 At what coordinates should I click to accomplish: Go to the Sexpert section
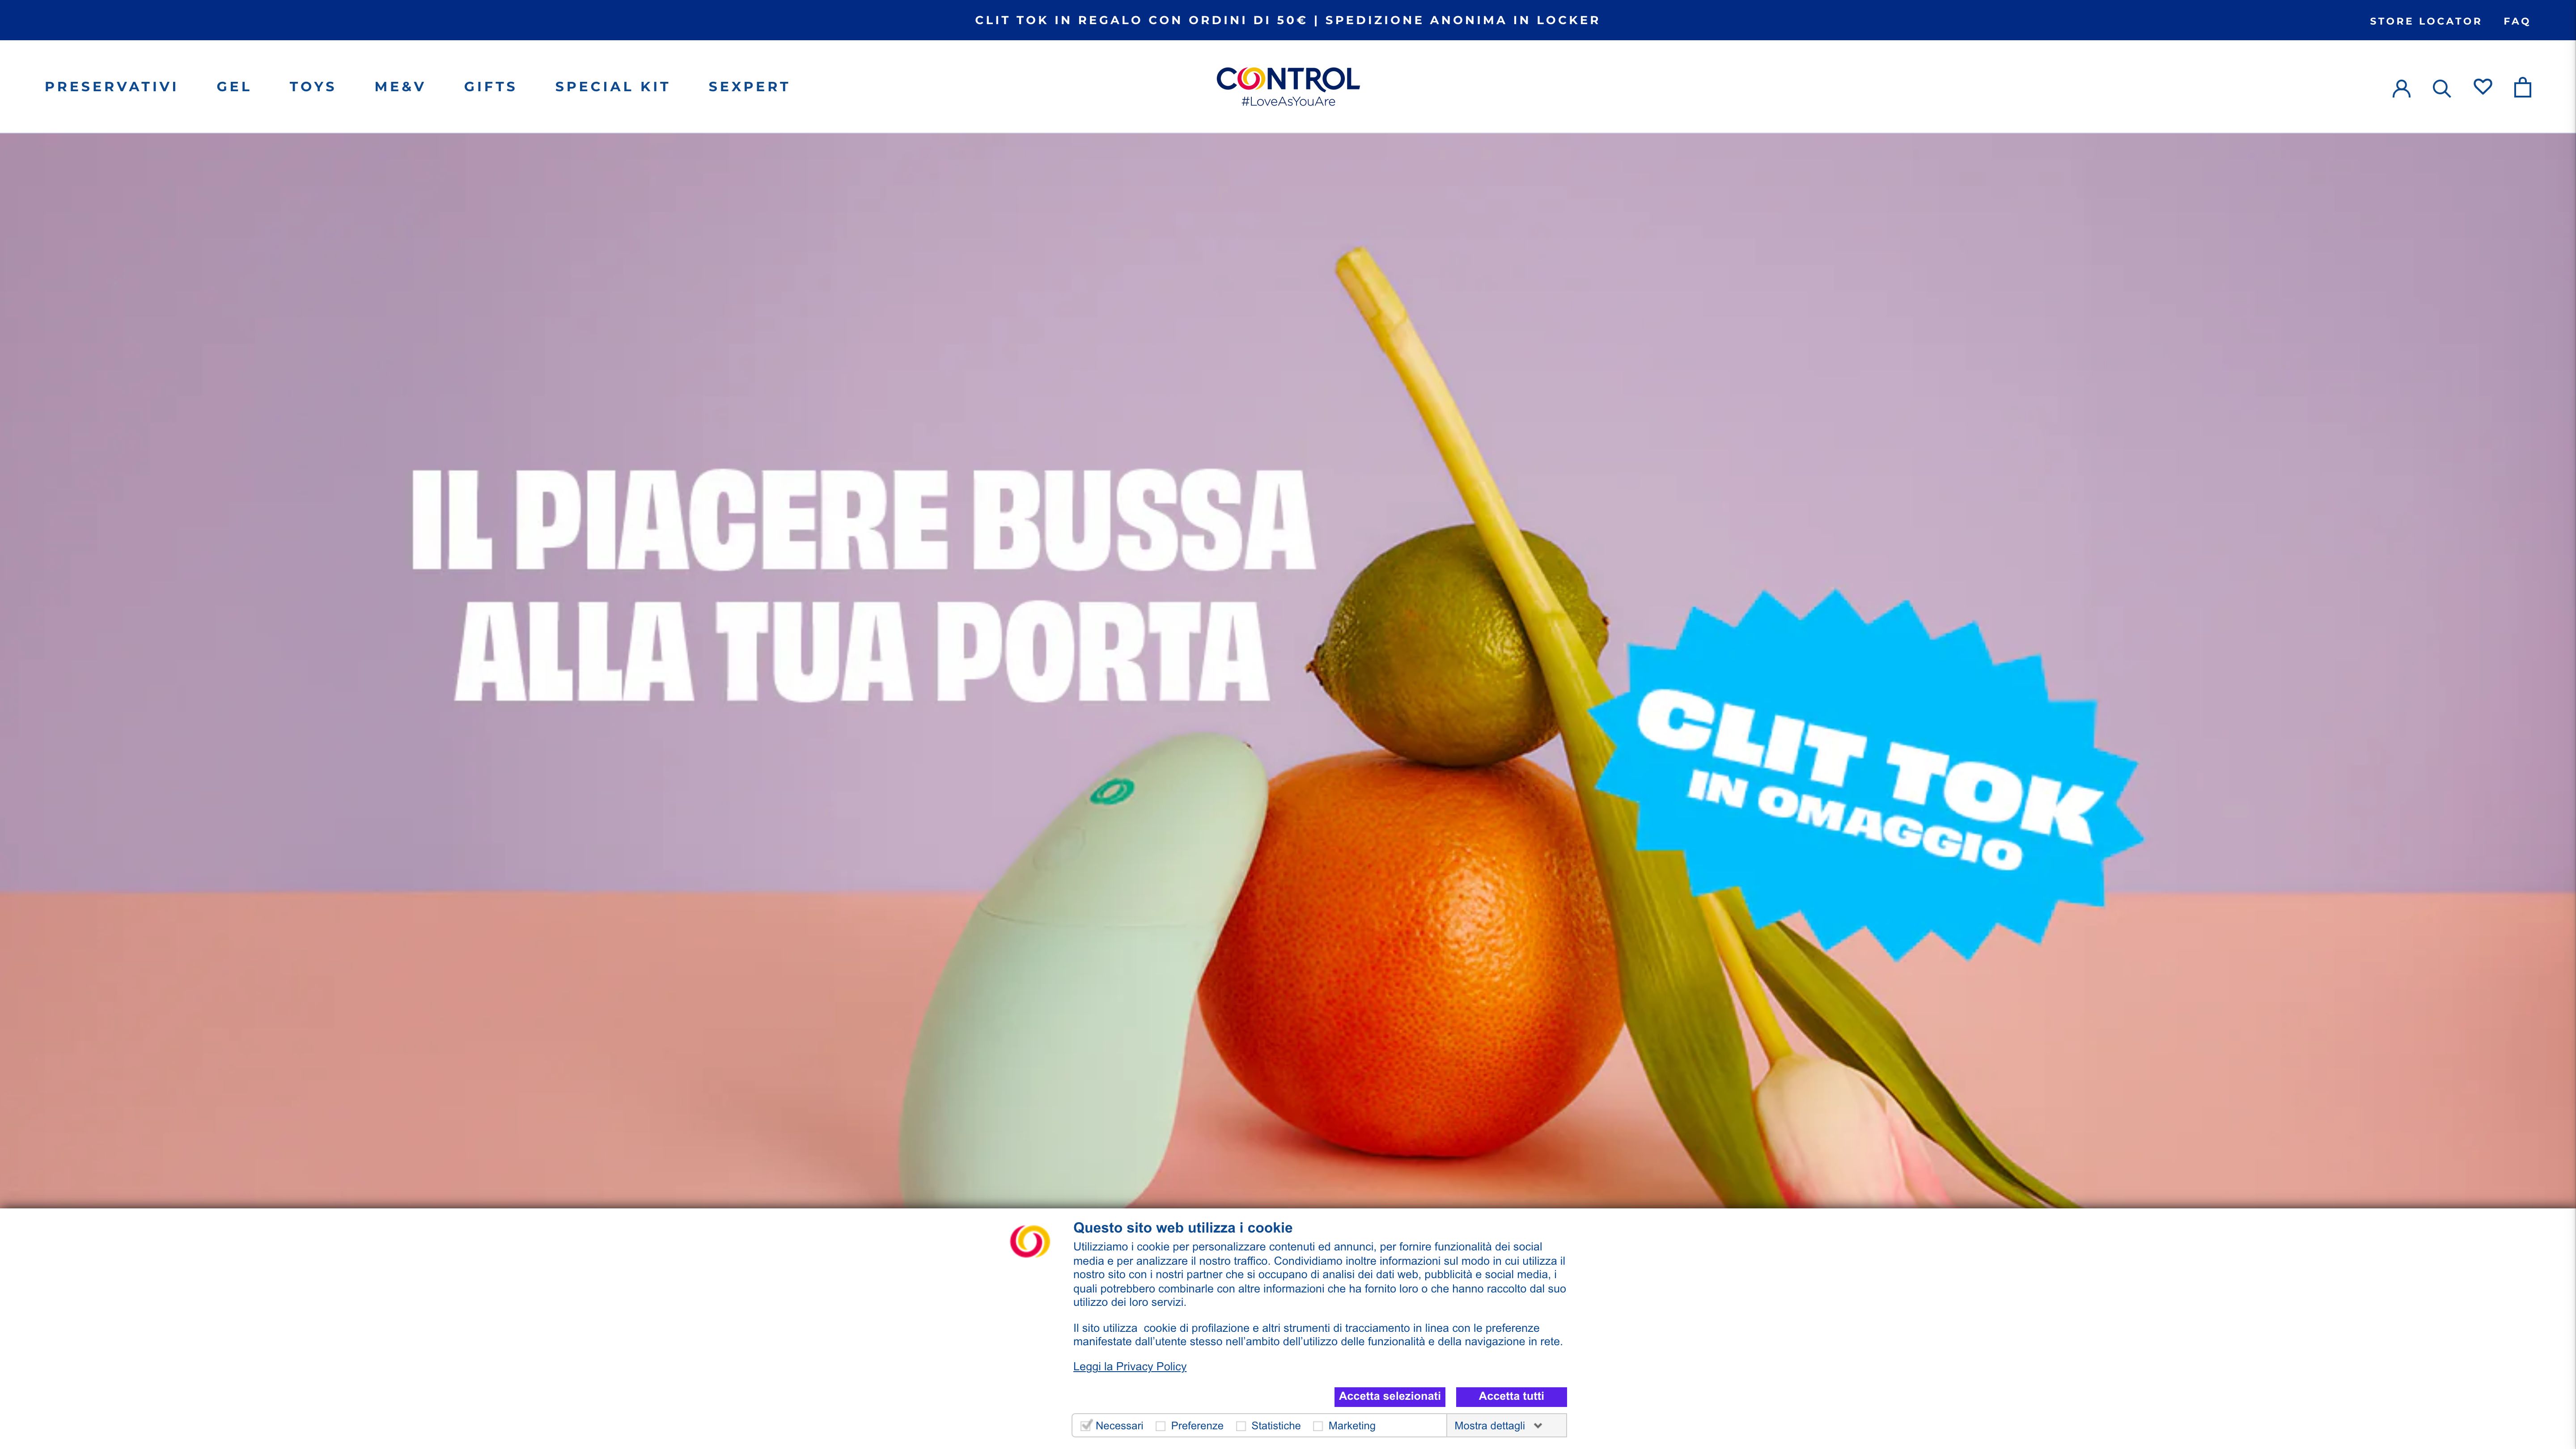pyautogui.click(x=749, y=87)
